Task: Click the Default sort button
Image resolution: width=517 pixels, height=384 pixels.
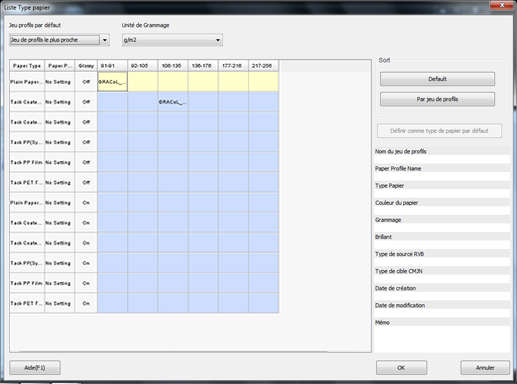Action: [437, 79]
